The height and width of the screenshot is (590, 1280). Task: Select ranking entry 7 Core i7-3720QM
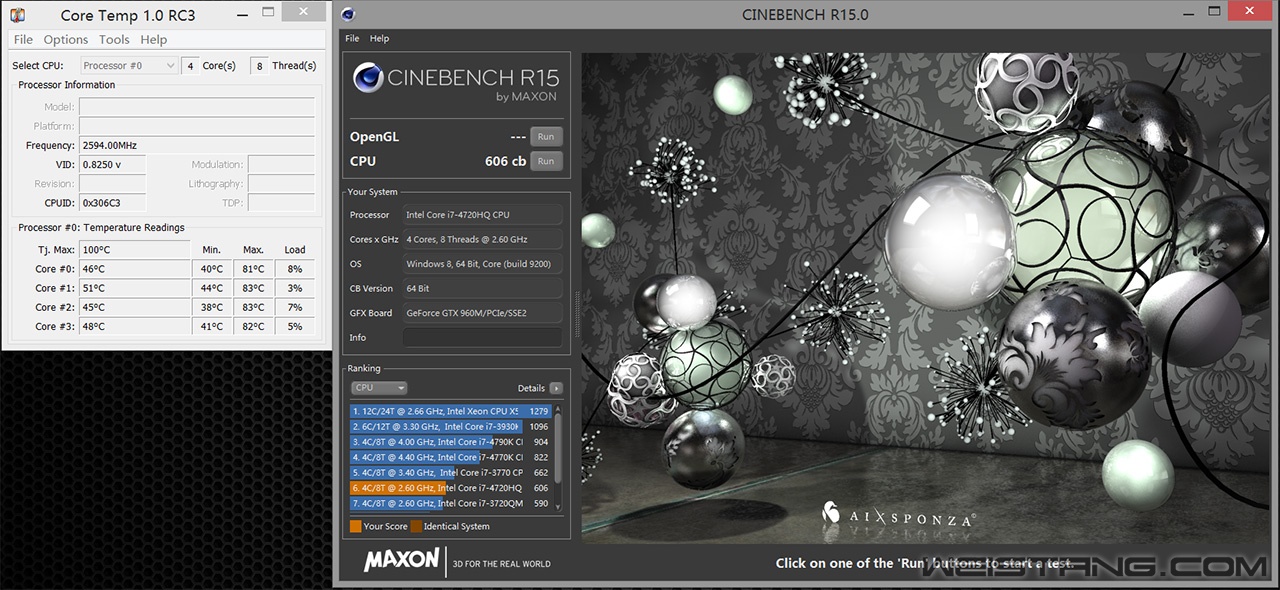451,504
